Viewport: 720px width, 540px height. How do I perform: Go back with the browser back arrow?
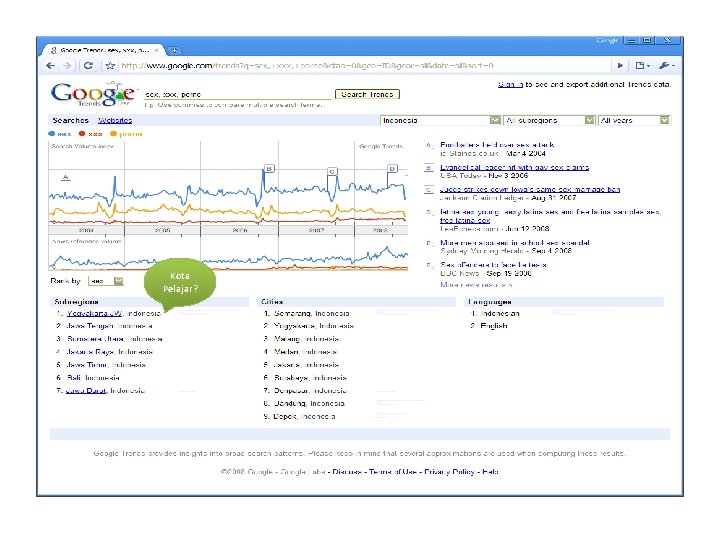coord(51,66)
